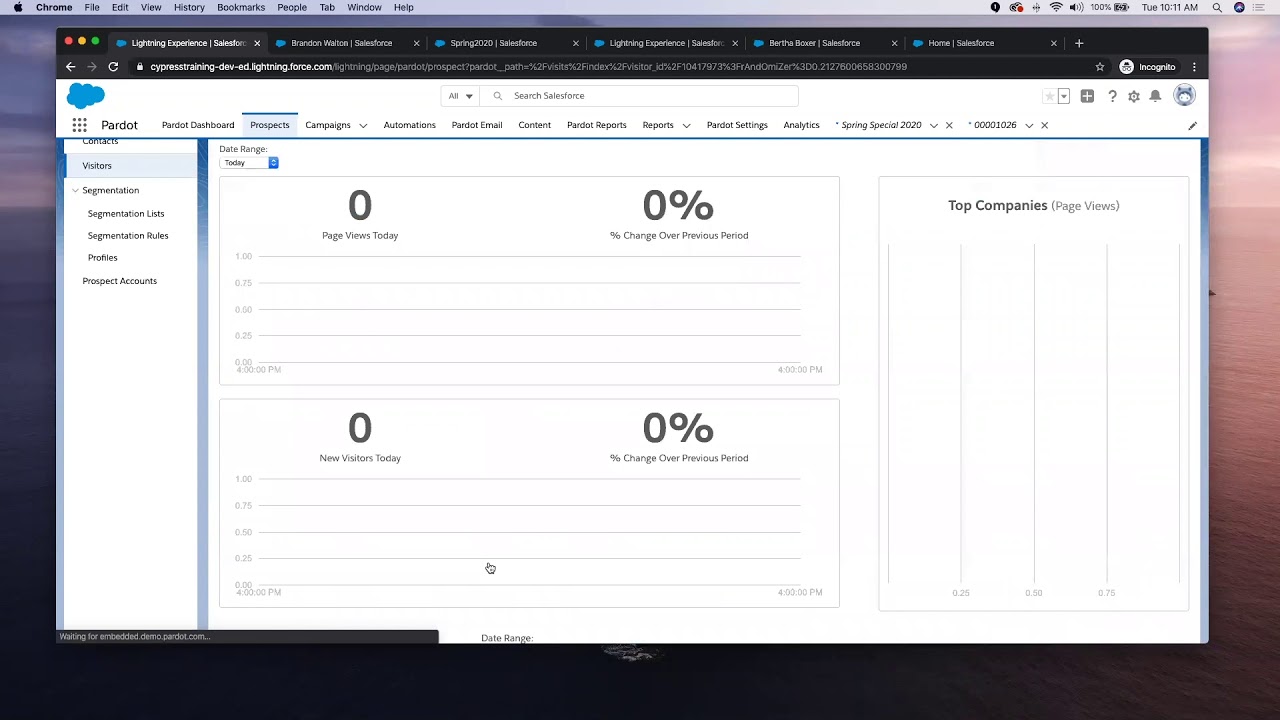Click the edit navigation pencil icon

[1192, 126]
